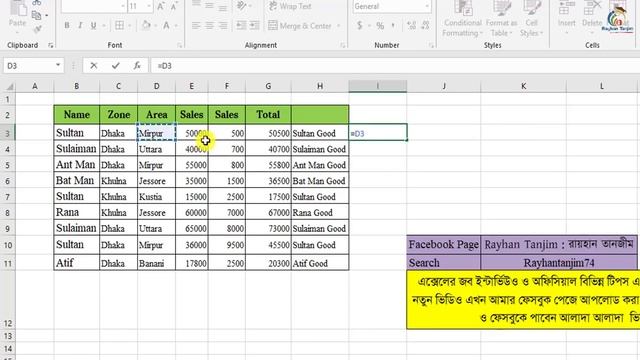
Task: Open the General number format dropdown
Action: 427,6
